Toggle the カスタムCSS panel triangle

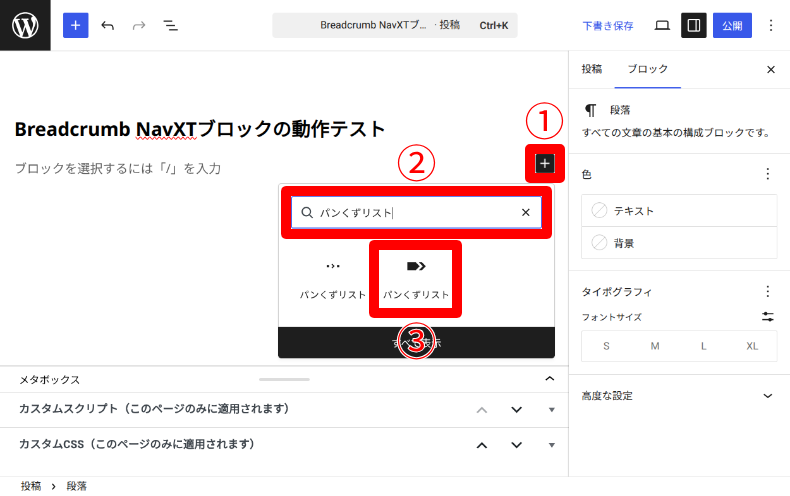[552, 445]
